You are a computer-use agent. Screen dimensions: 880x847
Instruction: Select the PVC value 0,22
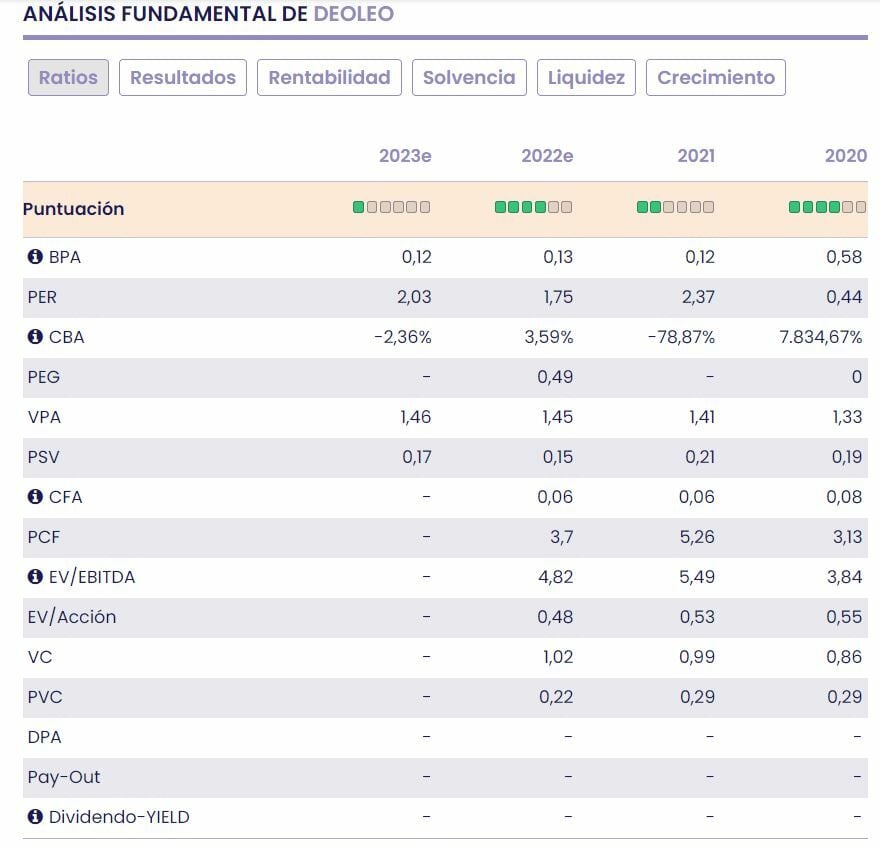556,697
